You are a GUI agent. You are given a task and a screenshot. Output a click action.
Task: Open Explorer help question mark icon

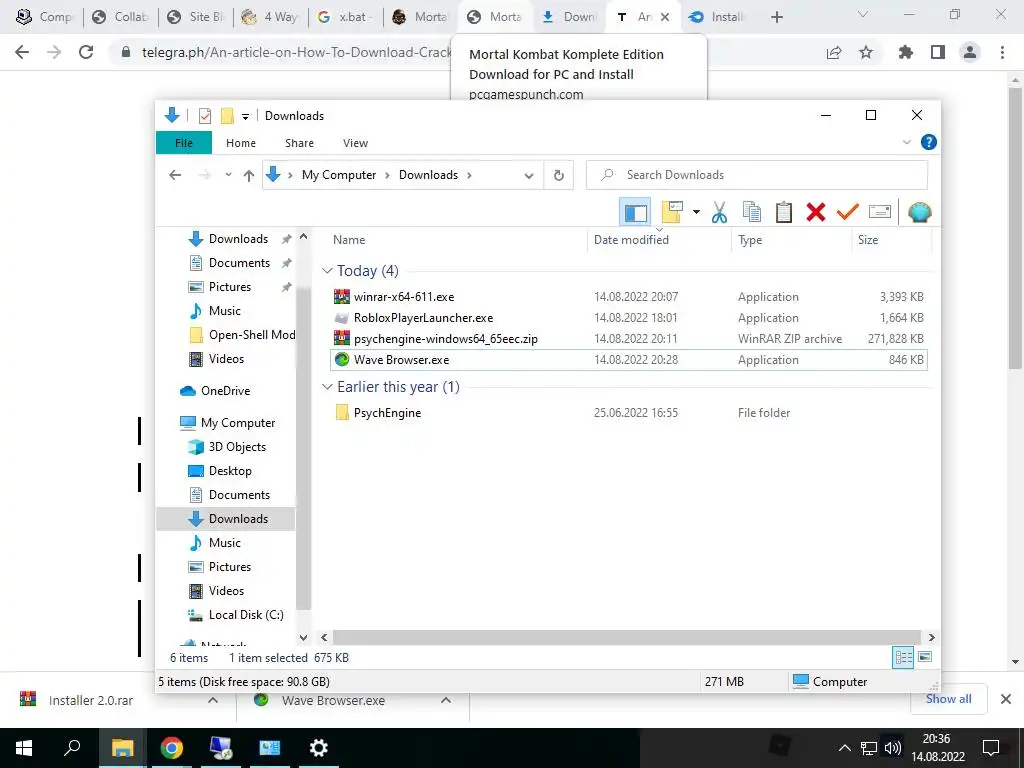click(928, 142)
